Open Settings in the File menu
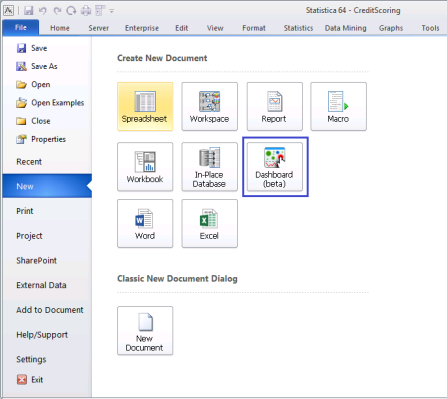The width and height of the screenshot is (447, 399). click(31, 359)
